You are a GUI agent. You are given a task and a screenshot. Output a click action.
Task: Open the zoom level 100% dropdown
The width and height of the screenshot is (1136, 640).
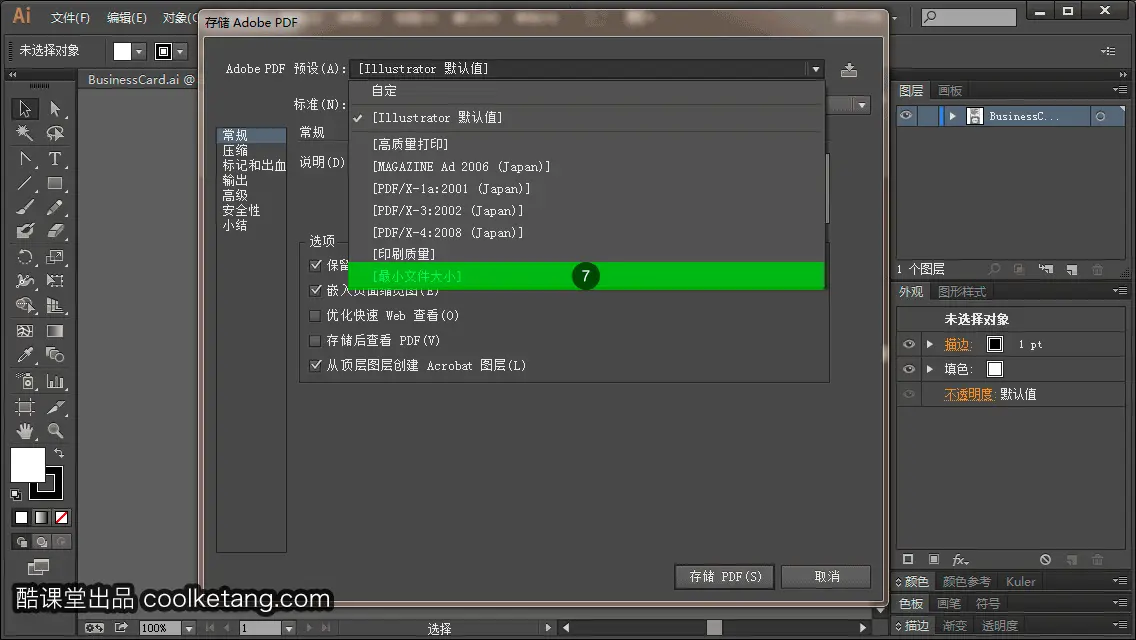(188, 628)
